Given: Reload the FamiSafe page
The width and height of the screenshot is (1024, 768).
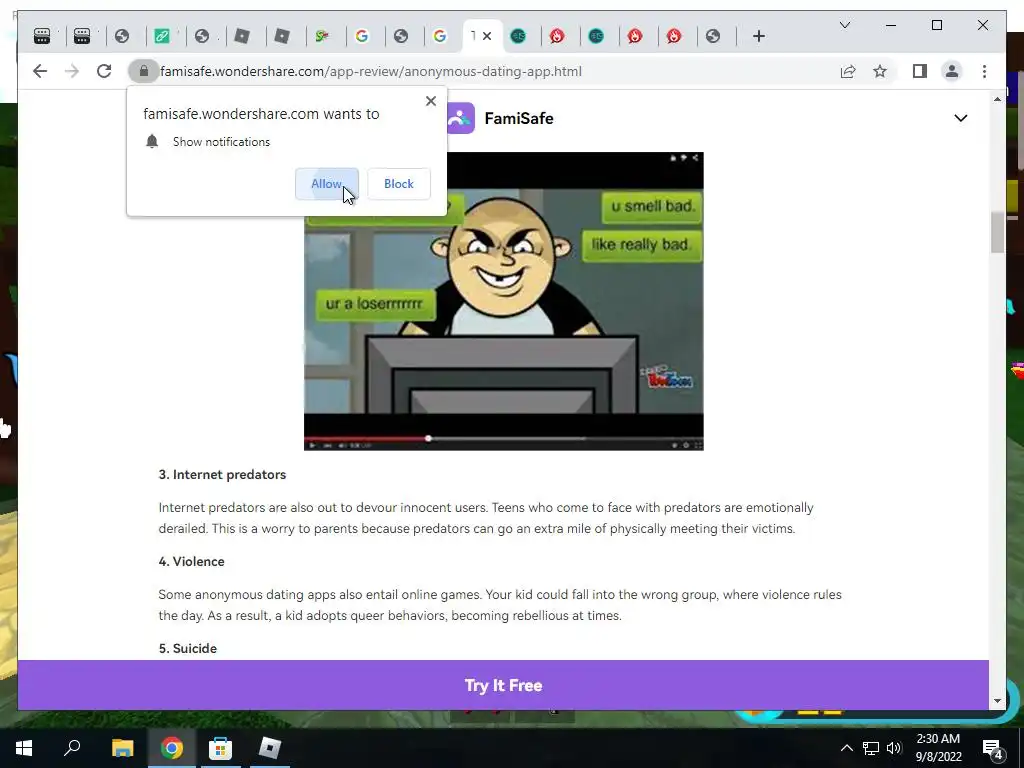Looking at the screenshot, I should click(x=104, y=71).
